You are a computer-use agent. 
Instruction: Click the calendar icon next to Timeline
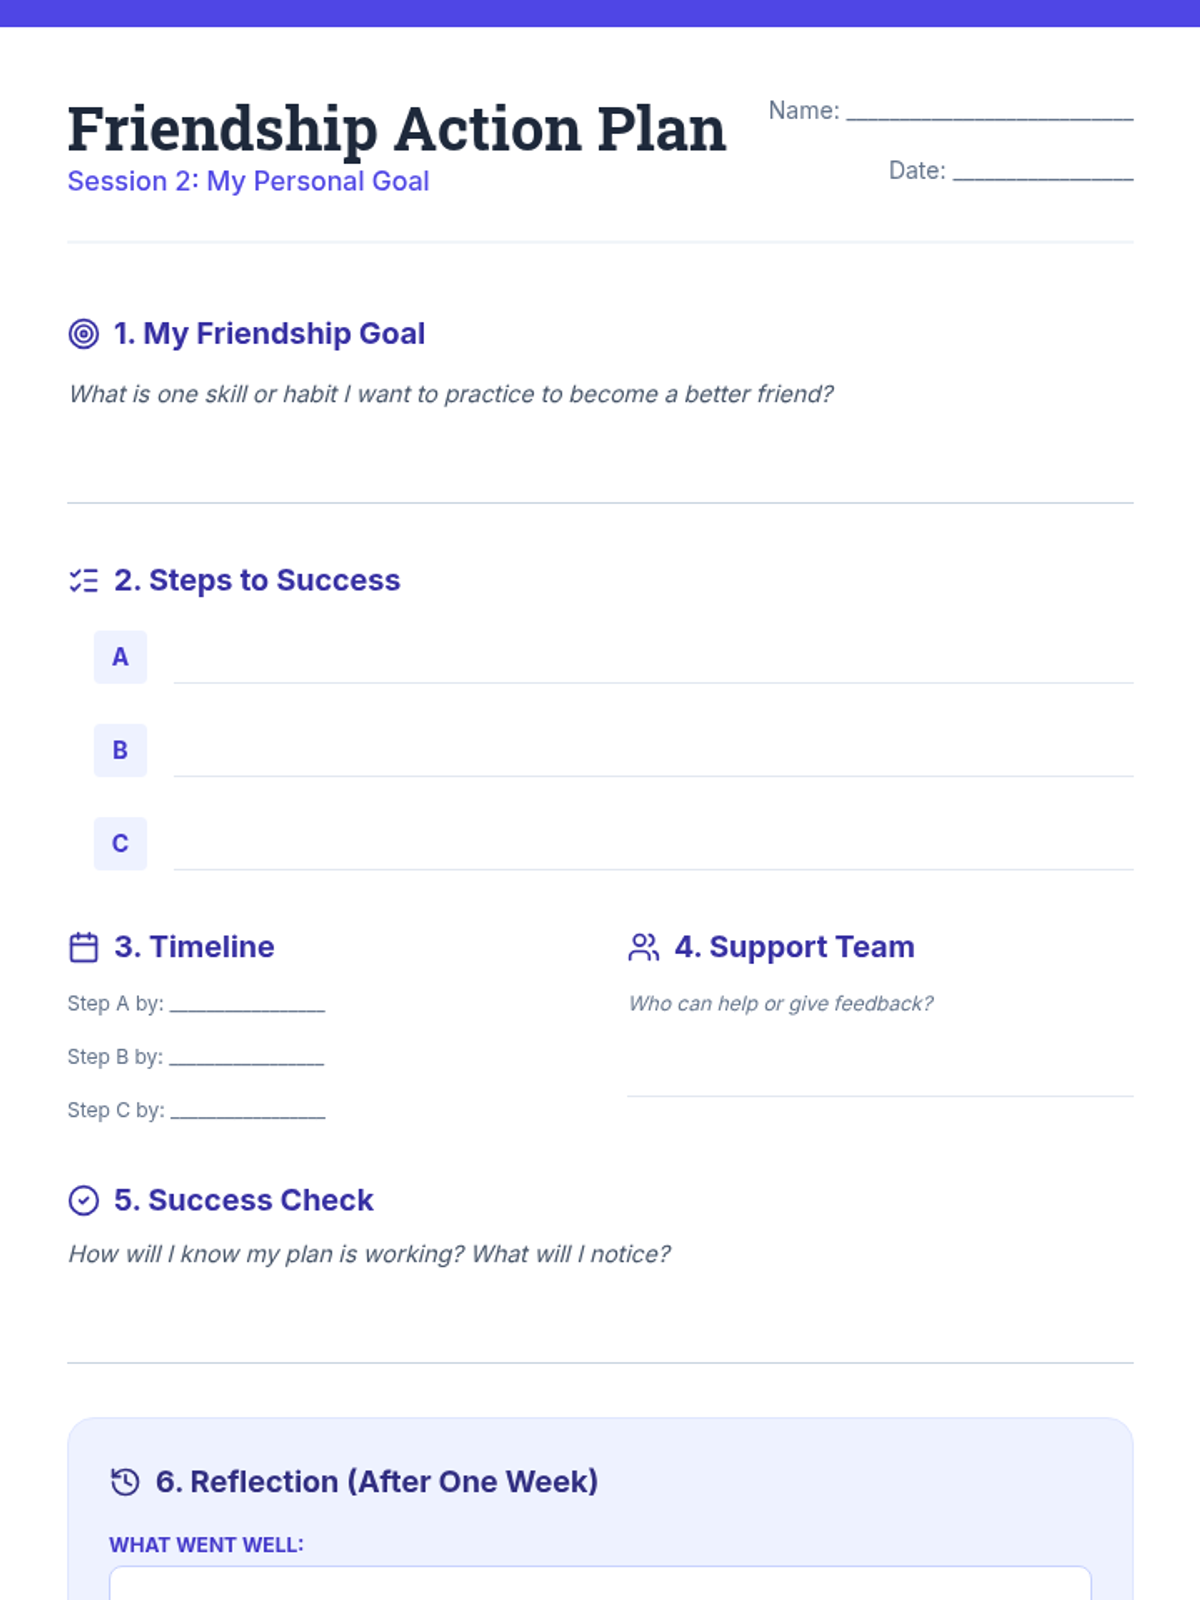coord(84,947)
